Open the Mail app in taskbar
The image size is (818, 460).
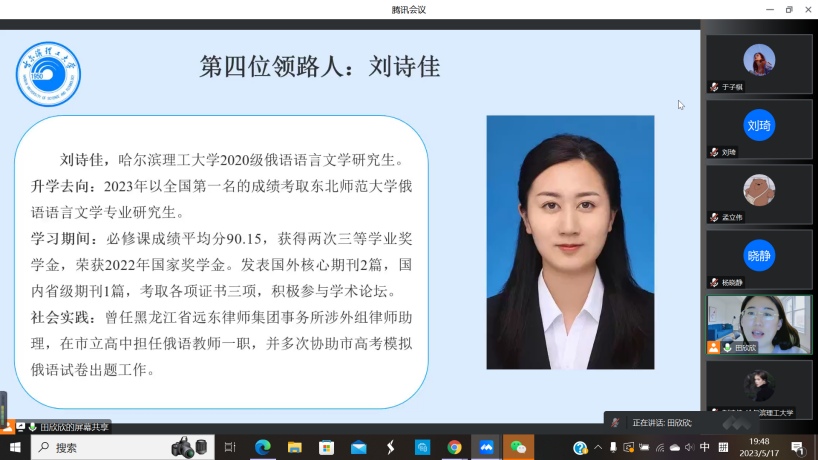(358, 447)
